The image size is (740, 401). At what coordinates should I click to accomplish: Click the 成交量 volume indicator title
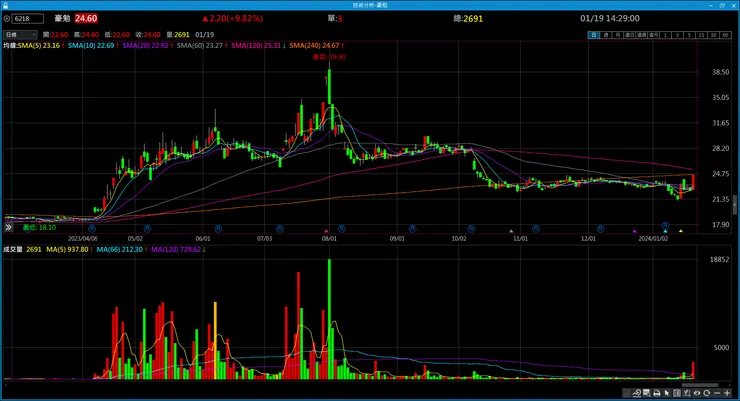tap(13, 250)
